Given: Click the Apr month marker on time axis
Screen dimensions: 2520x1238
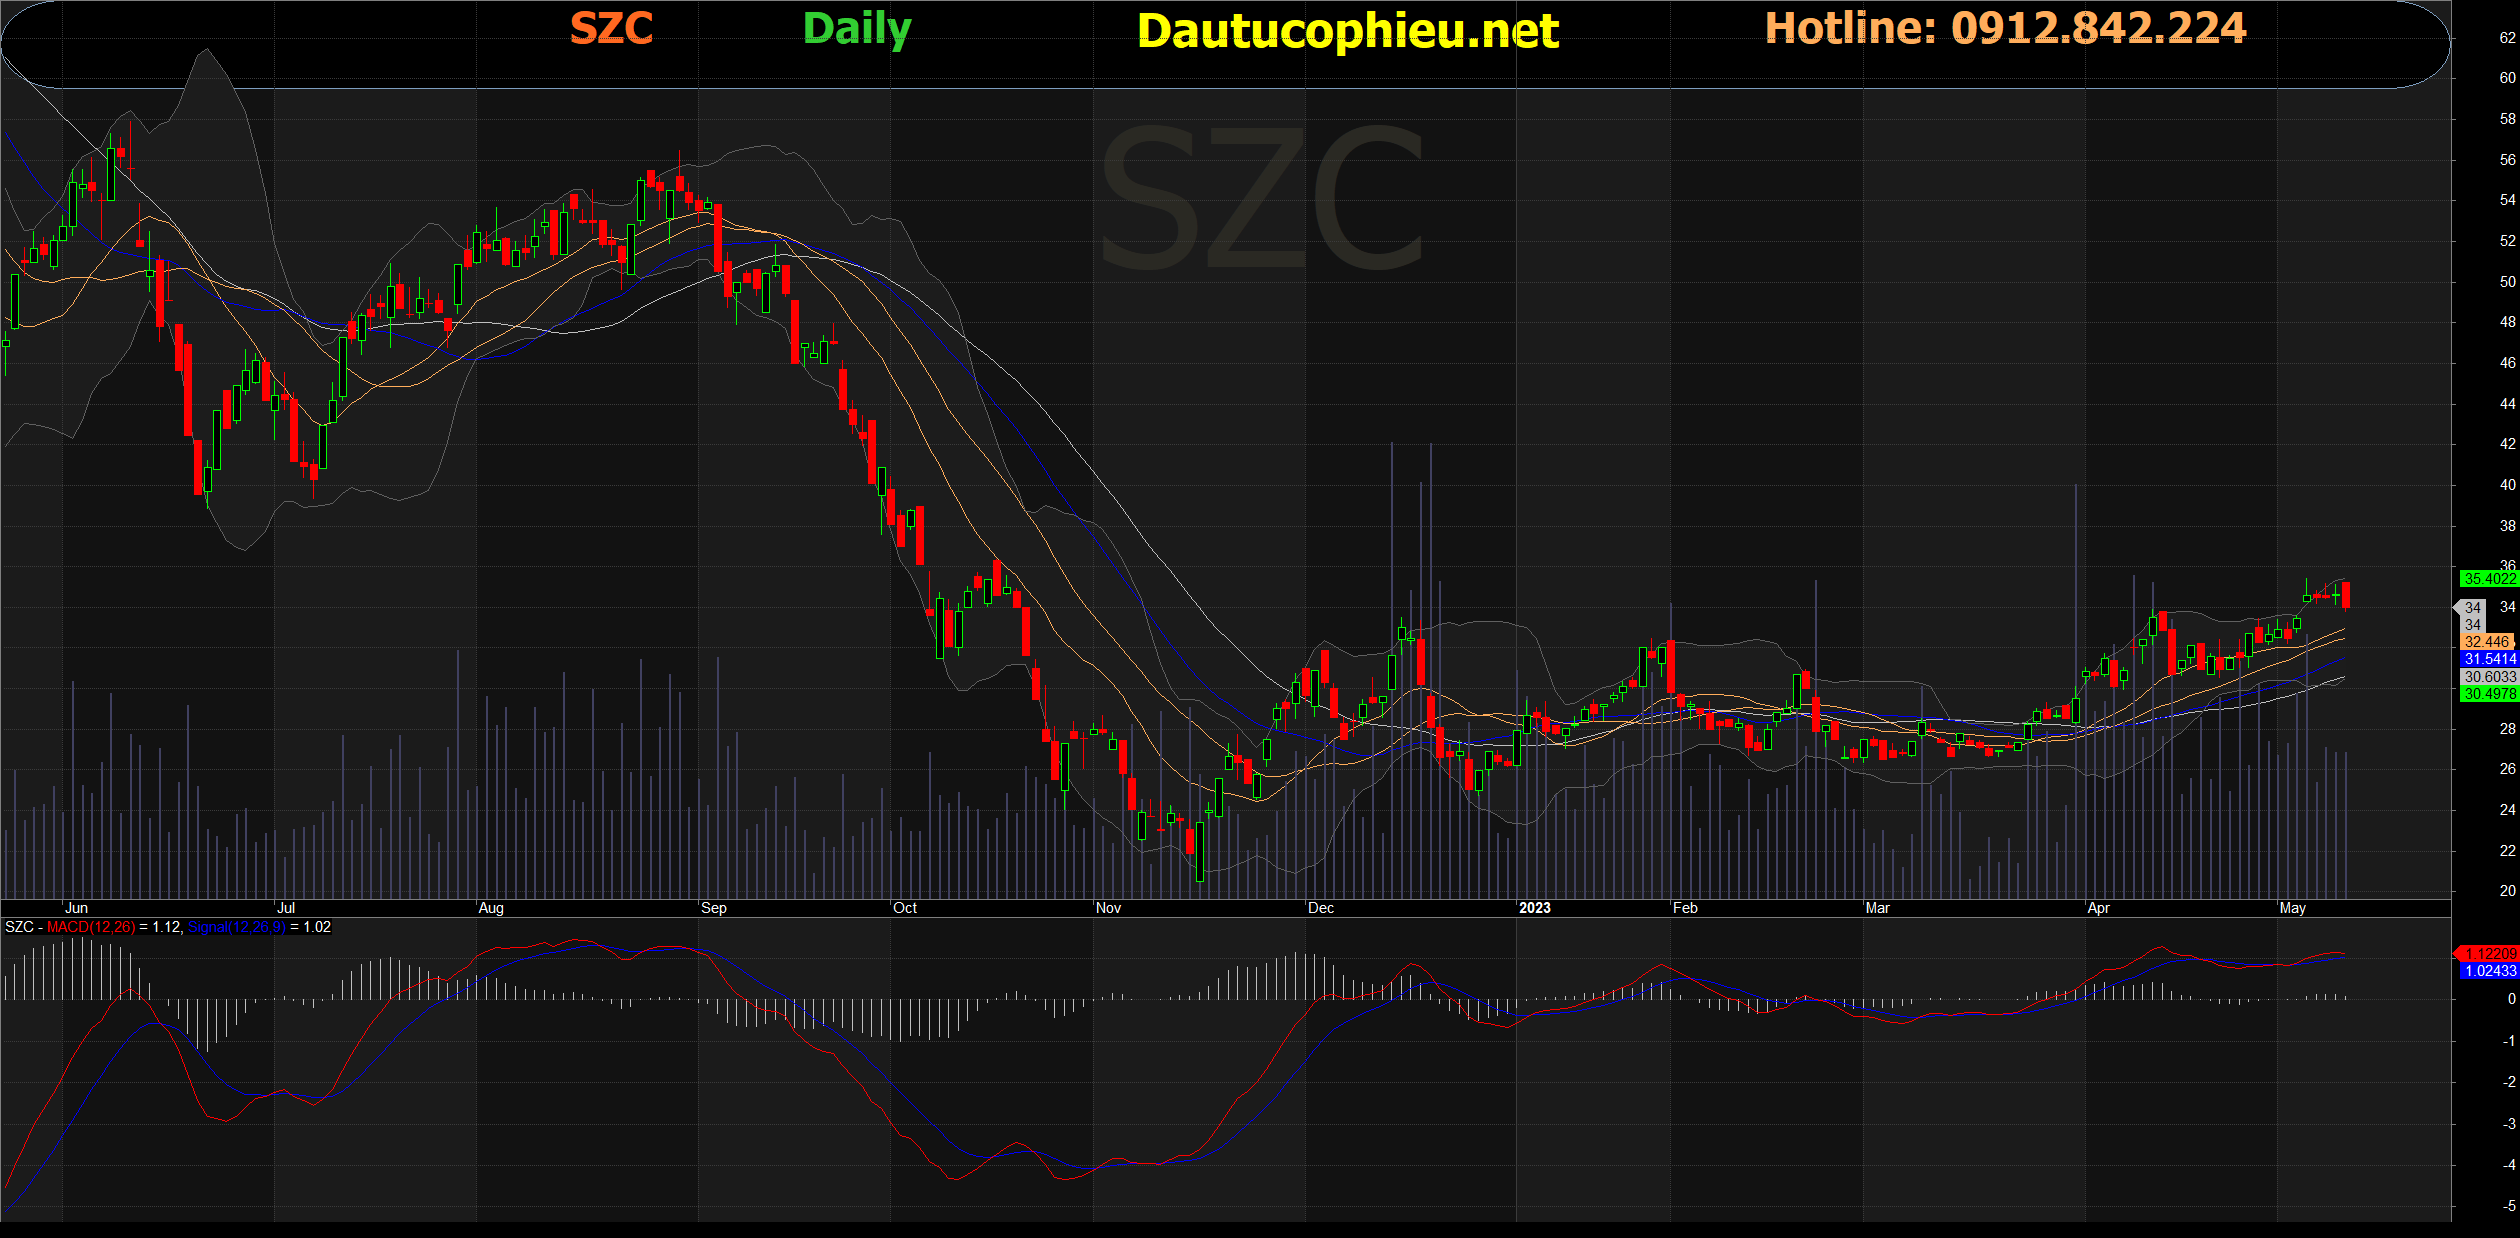Looking at the screenshot, I should click(x=2098, y=908).
